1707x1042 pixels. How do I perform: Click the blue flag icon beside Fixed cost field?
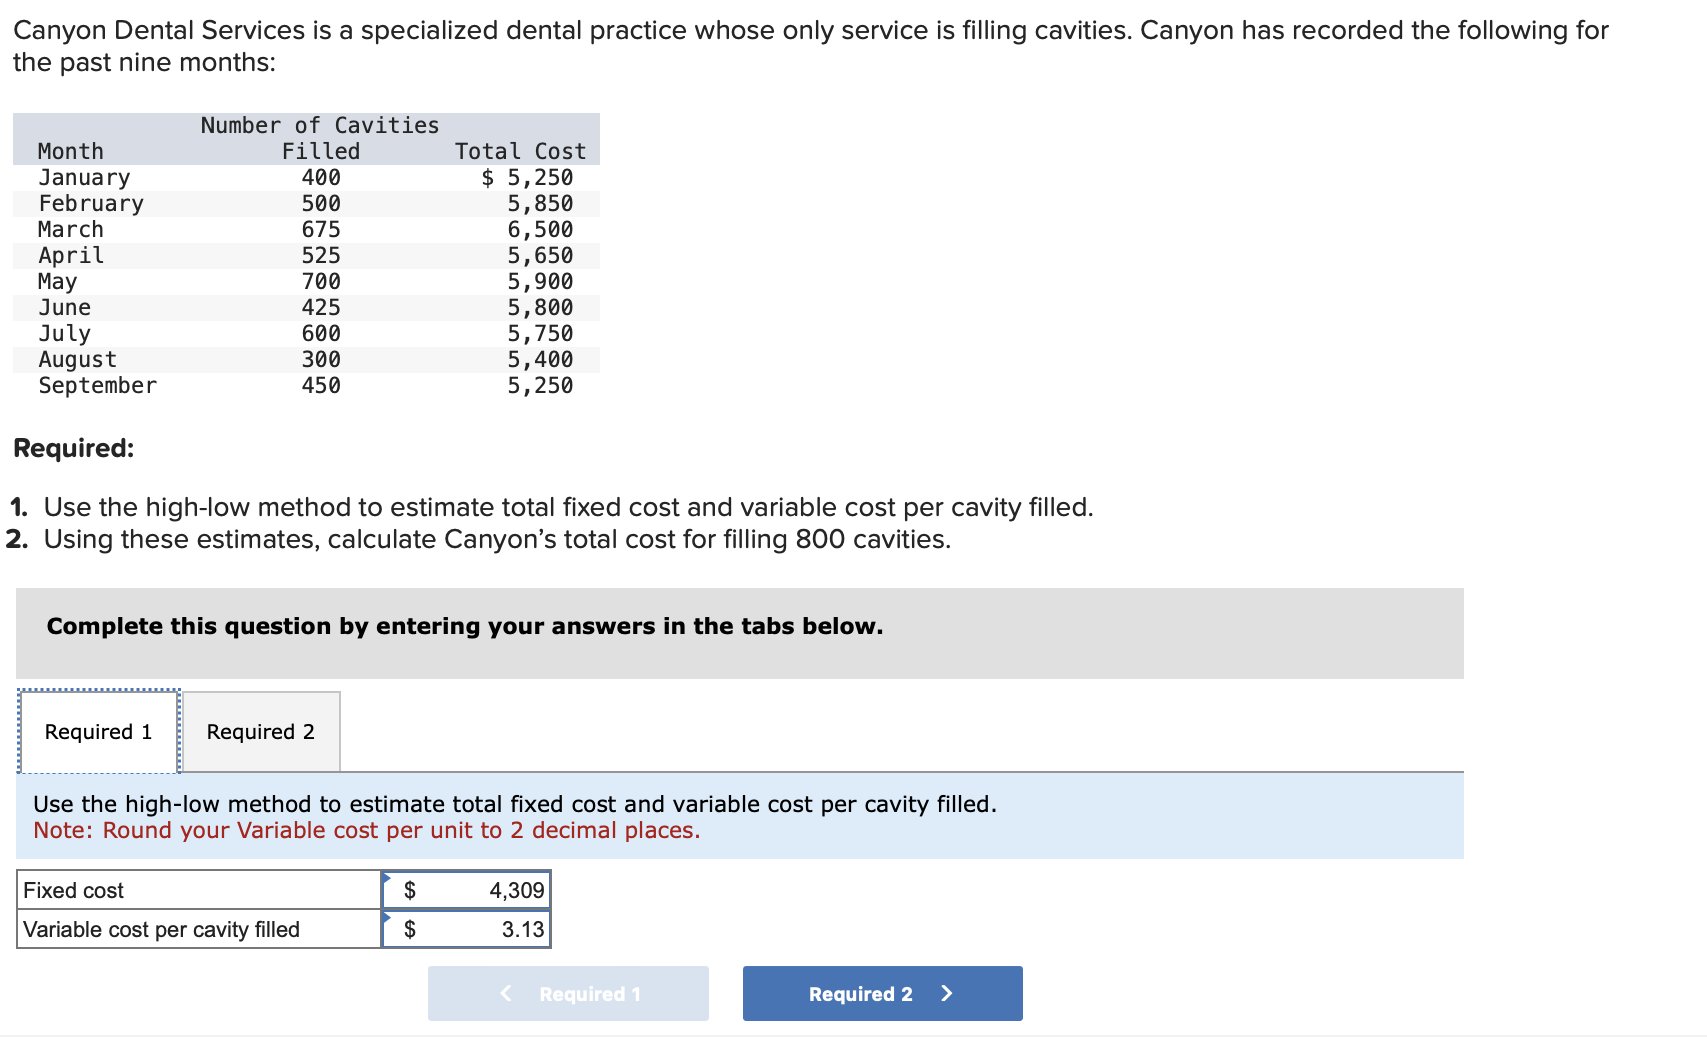click(386, 880)
